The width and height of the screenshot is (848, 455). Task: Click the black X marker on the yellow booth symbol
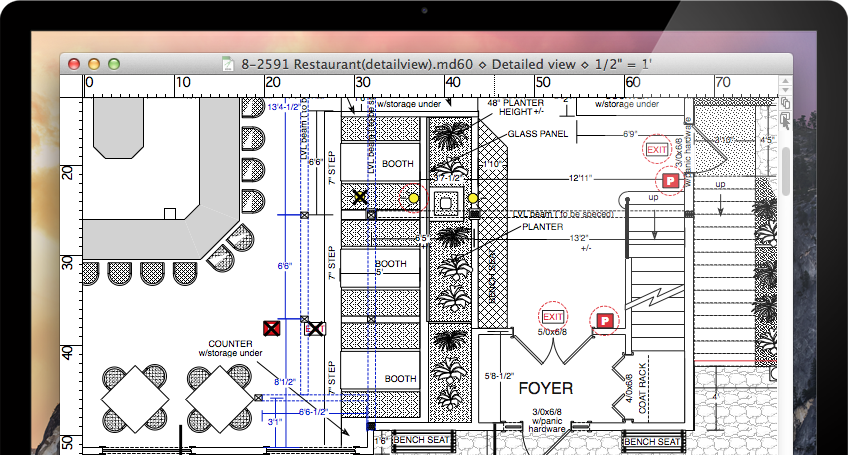(360, 198)
